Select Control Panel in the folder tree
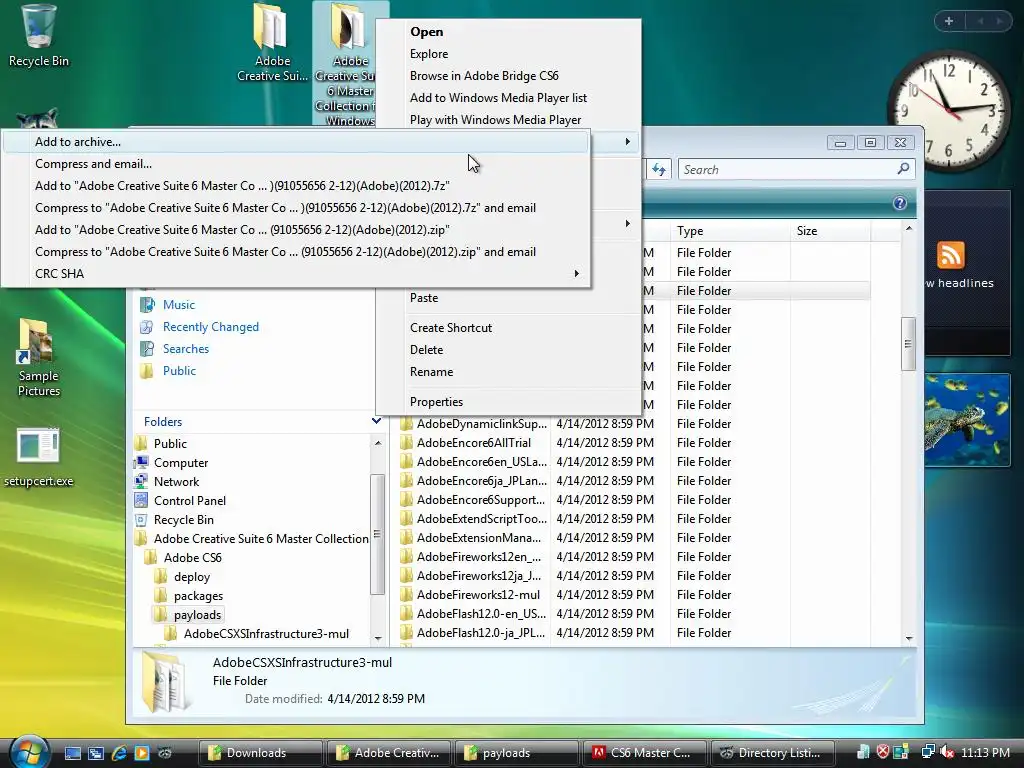This screenshot has width=1024, height=768. pos(189,501)
